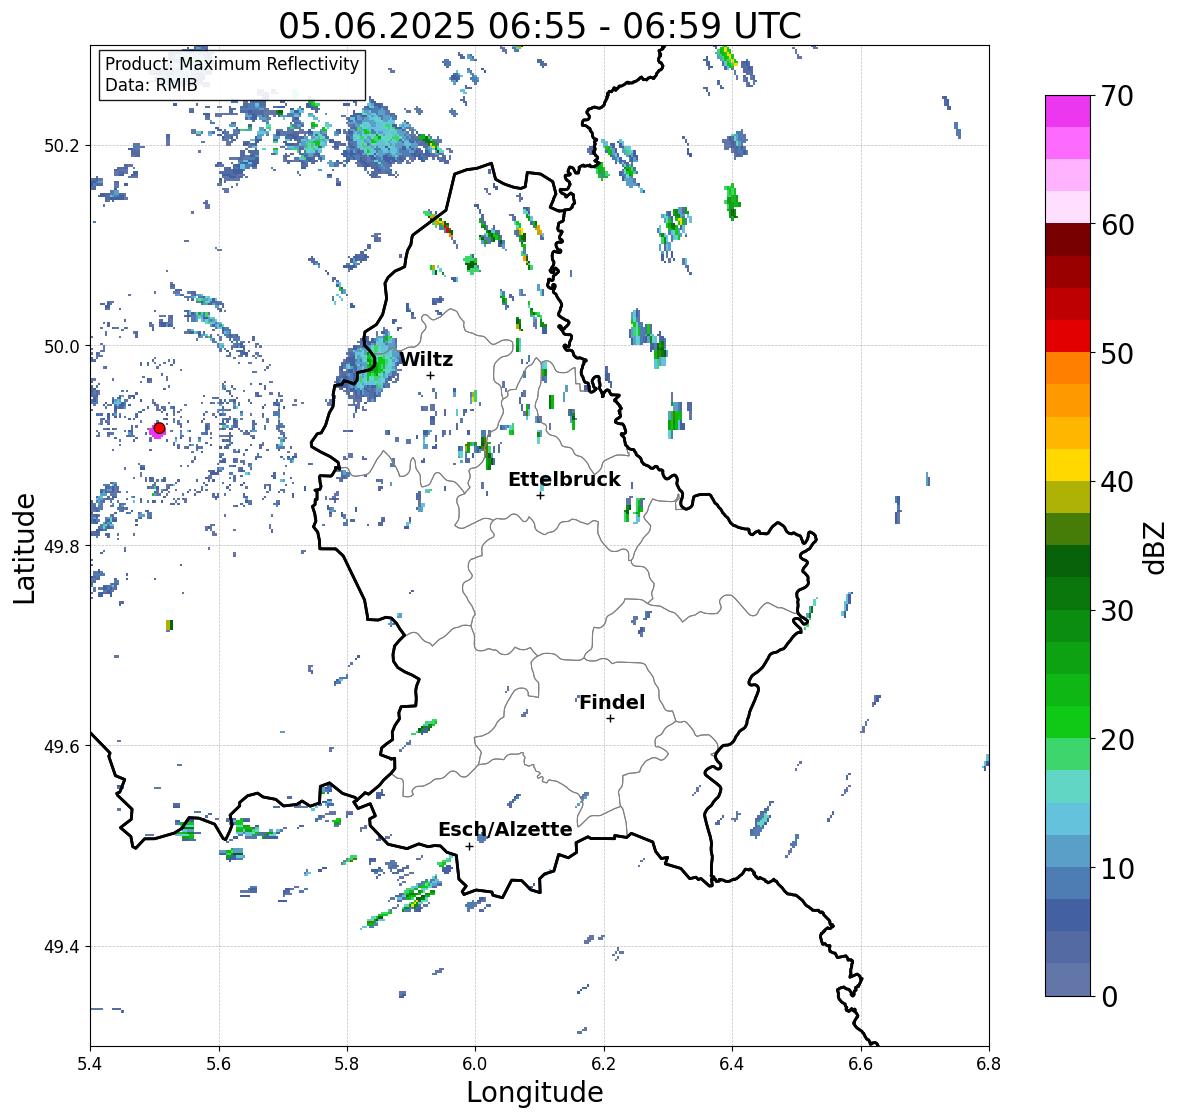Viewport: 1179px width, 1117px height.
Task: Click the large green rain cell west of Wiltz
Action: pyautogui.click(x=371, y=366)
